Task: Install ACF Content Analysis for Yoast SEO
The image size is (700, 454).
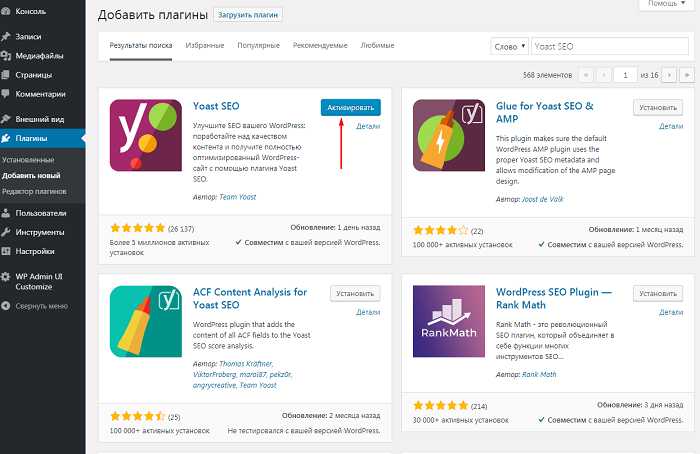Action: 356,294
